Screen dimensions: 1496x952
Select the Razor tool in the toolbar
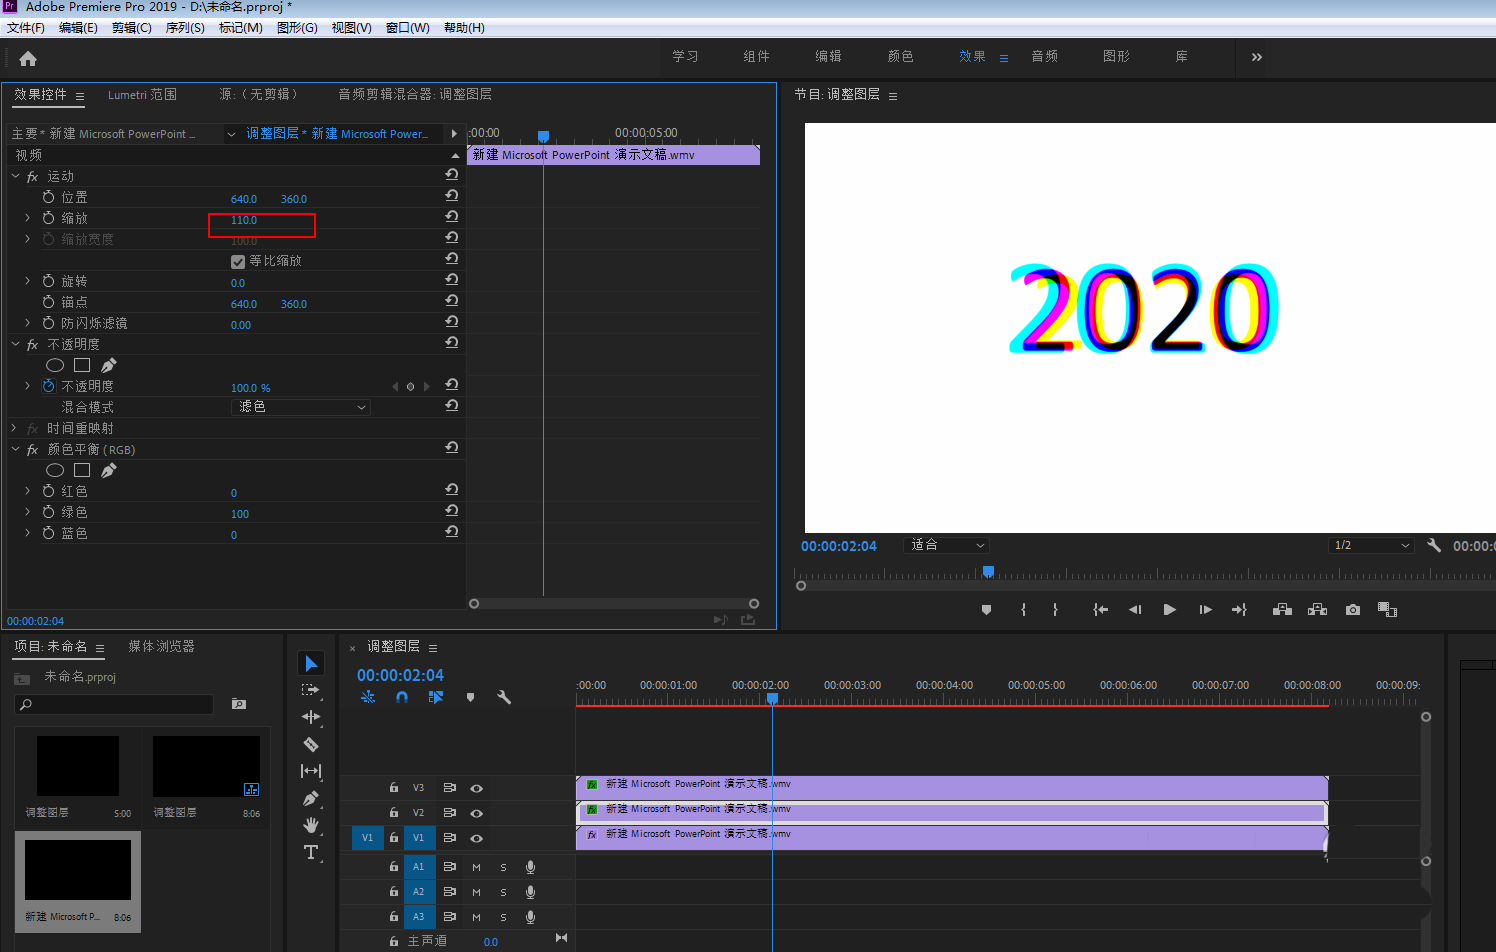pos(311,744)
